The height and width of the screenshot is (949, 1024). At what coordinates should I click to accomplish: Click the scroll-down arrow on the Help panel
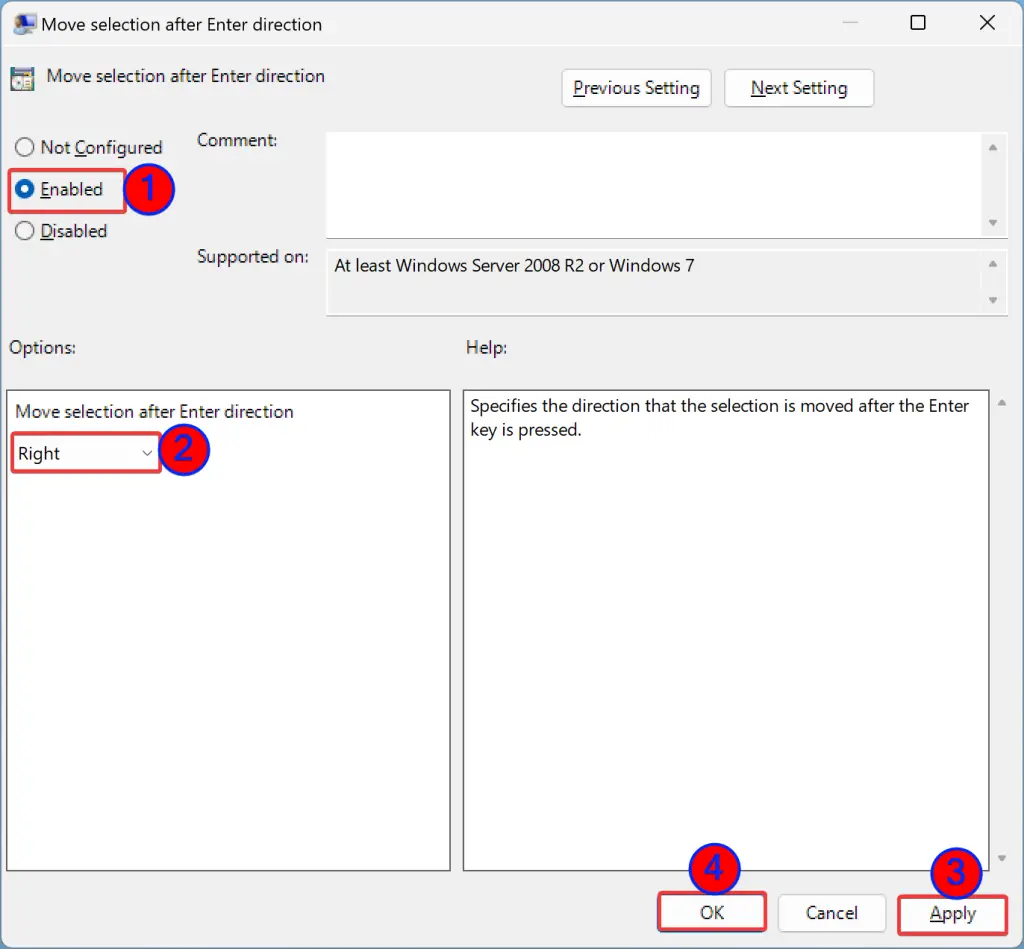click(x=1000, y=858)
